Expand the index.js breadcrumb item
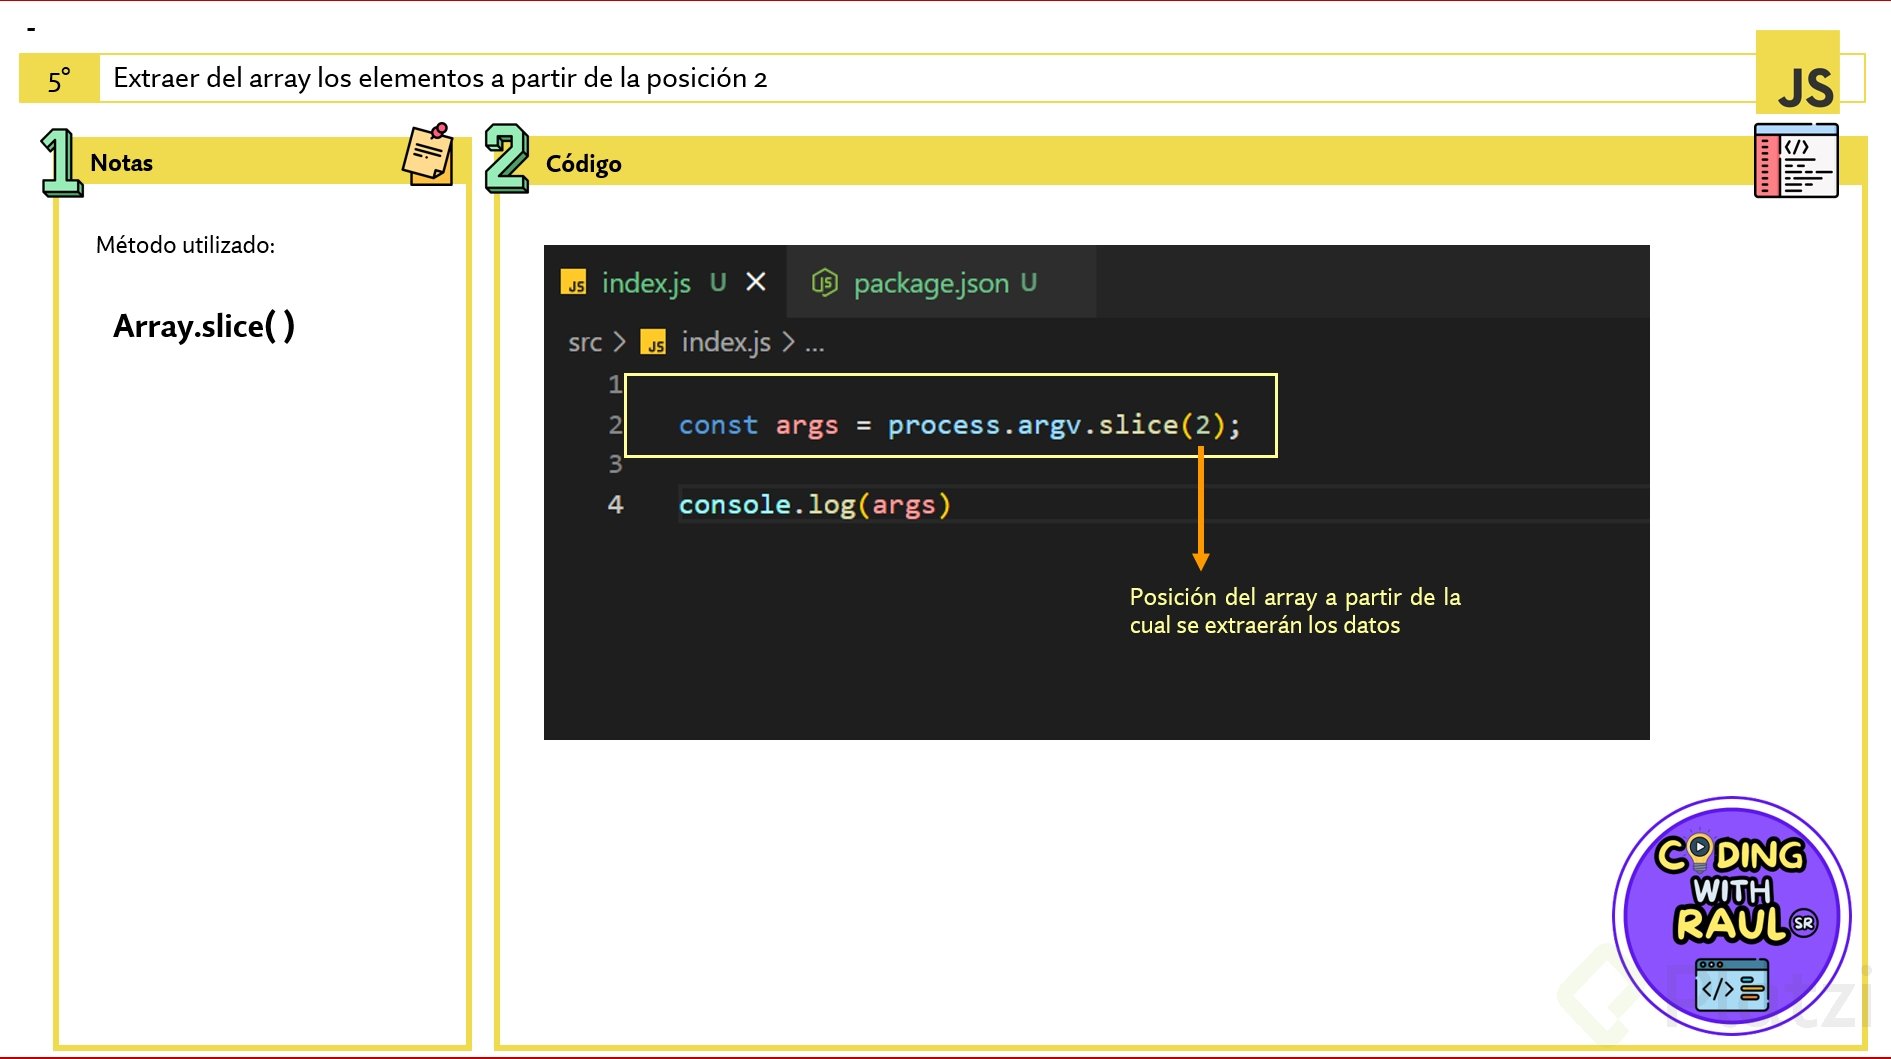 pyautogui.click(x=726, y=343)
